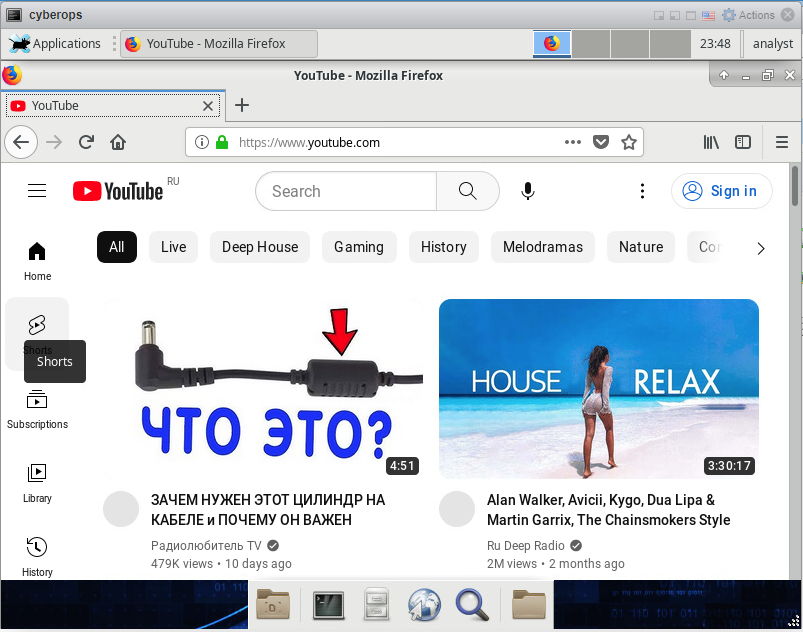Screen dimensions: 803x632
Task: Open application finder magnifier in dock
Action: (472, 604)
